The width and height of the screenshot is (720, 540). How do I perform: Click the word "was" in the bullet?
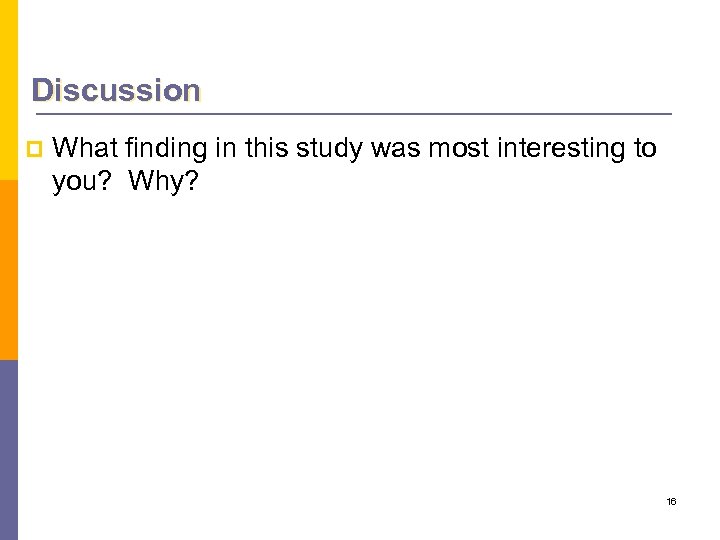[x=390, y=149]
